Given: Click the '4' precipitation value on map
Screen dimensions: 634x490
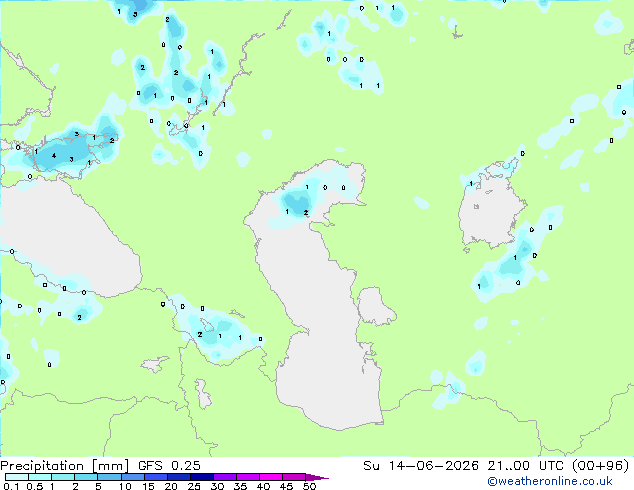Looking at the screenshot, I should point(54,156).
